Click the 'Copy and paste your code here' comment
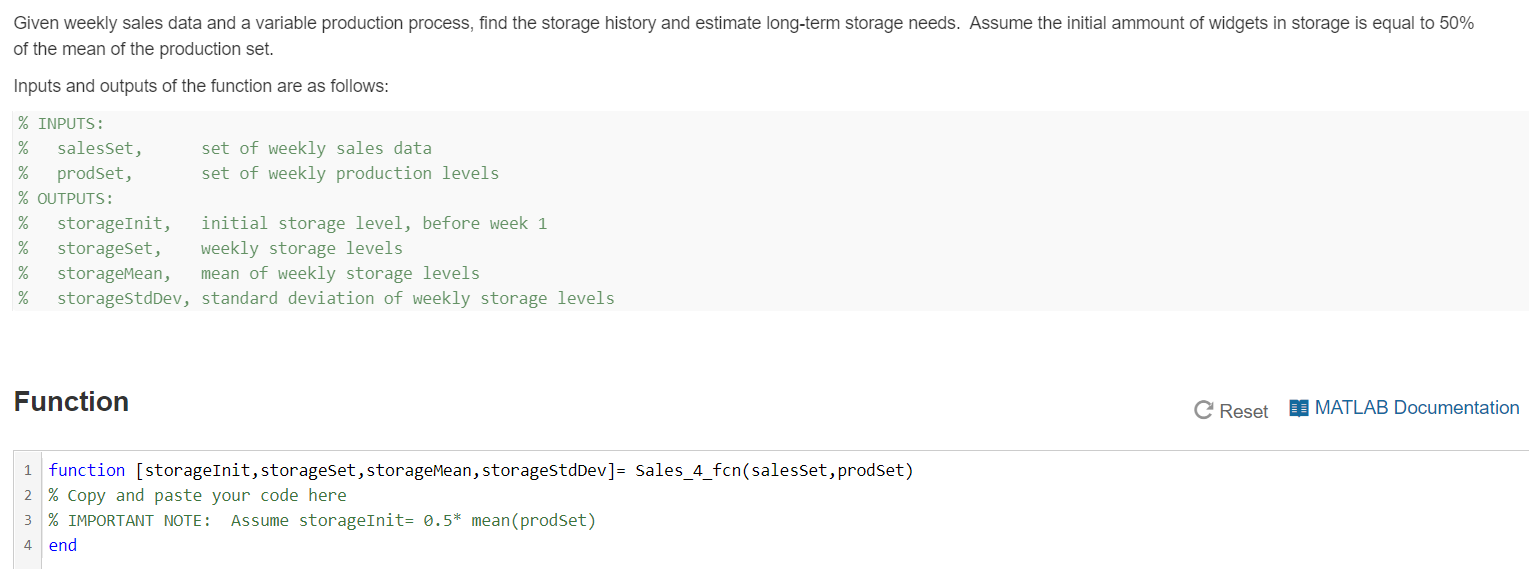 pyautogui.click(x=206, y=495)
